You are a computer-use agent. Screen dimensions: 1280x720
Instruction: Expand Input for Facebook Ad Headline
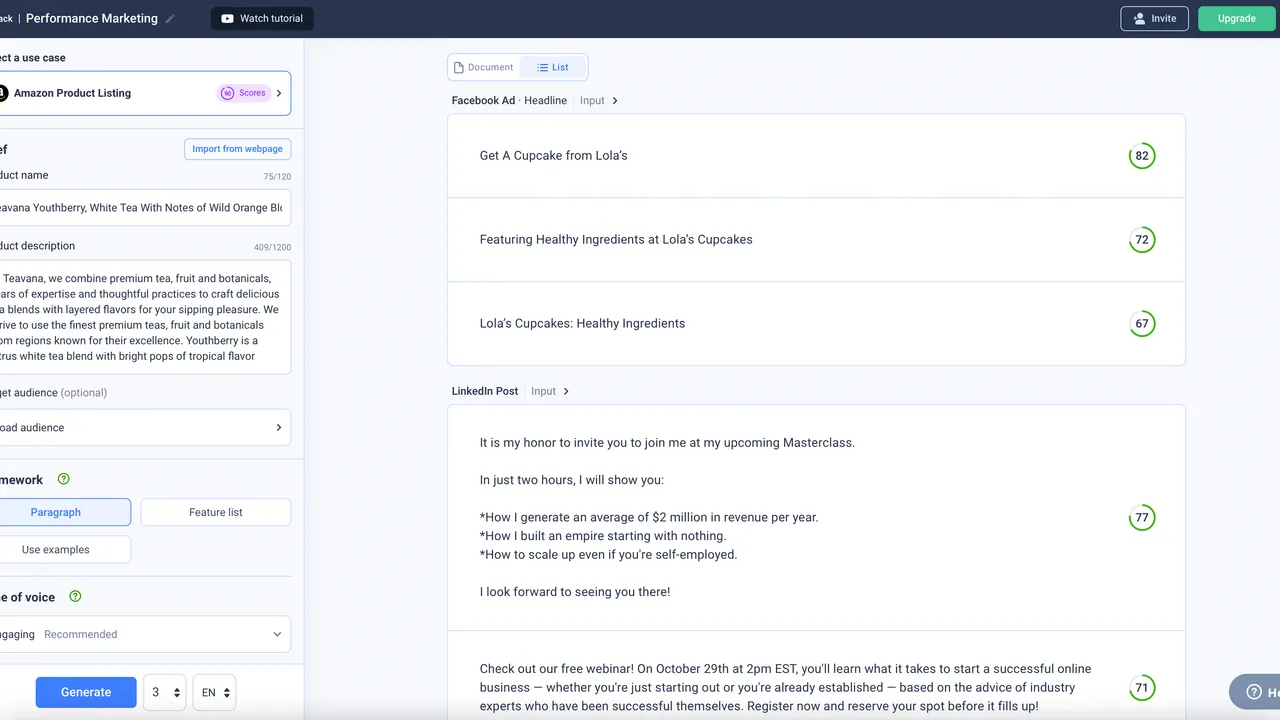click(x=599, y=100)
